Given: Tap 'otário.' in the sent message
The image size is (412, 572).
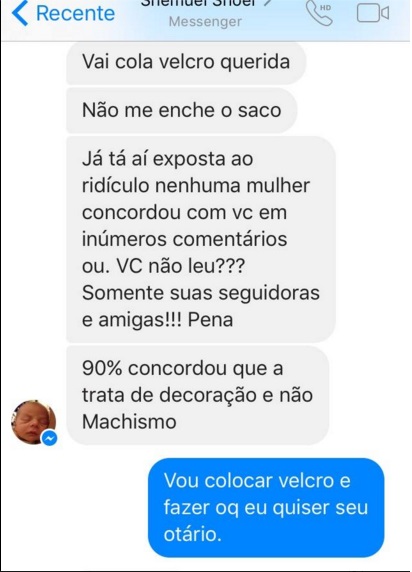Looking at the screenshot, I should (192, 534).
